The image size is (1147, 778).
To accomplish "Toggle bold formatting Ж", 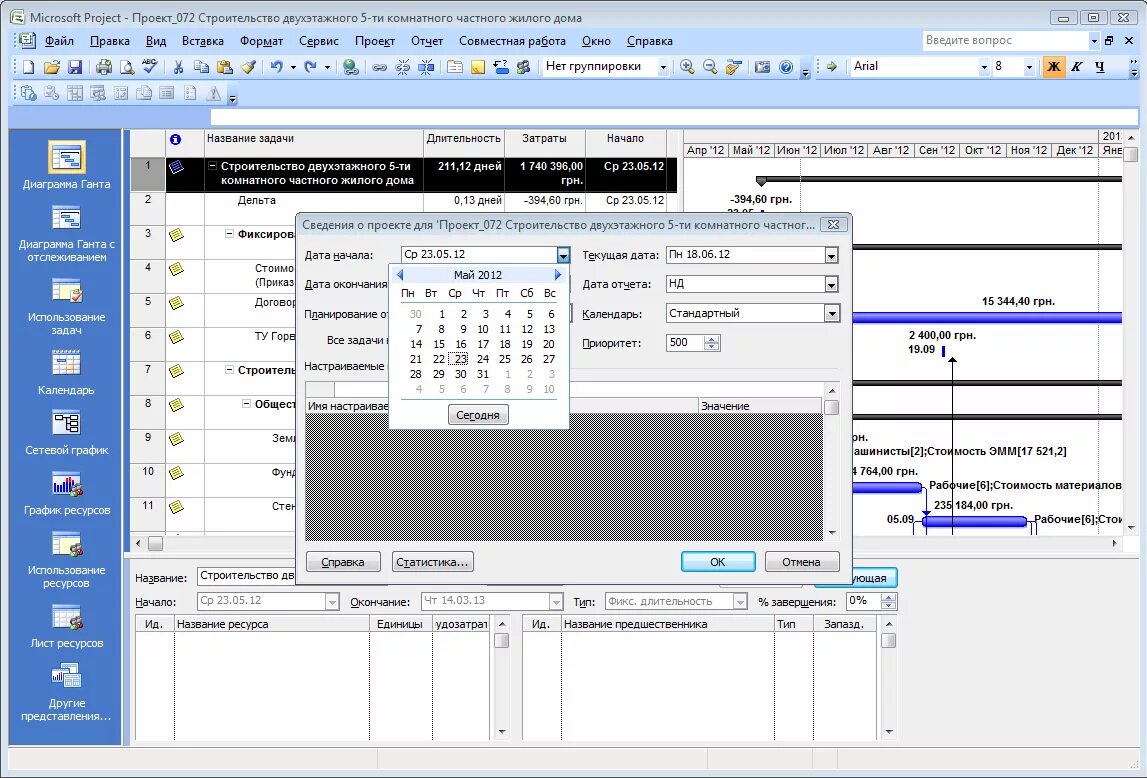I will [1054, 67].
